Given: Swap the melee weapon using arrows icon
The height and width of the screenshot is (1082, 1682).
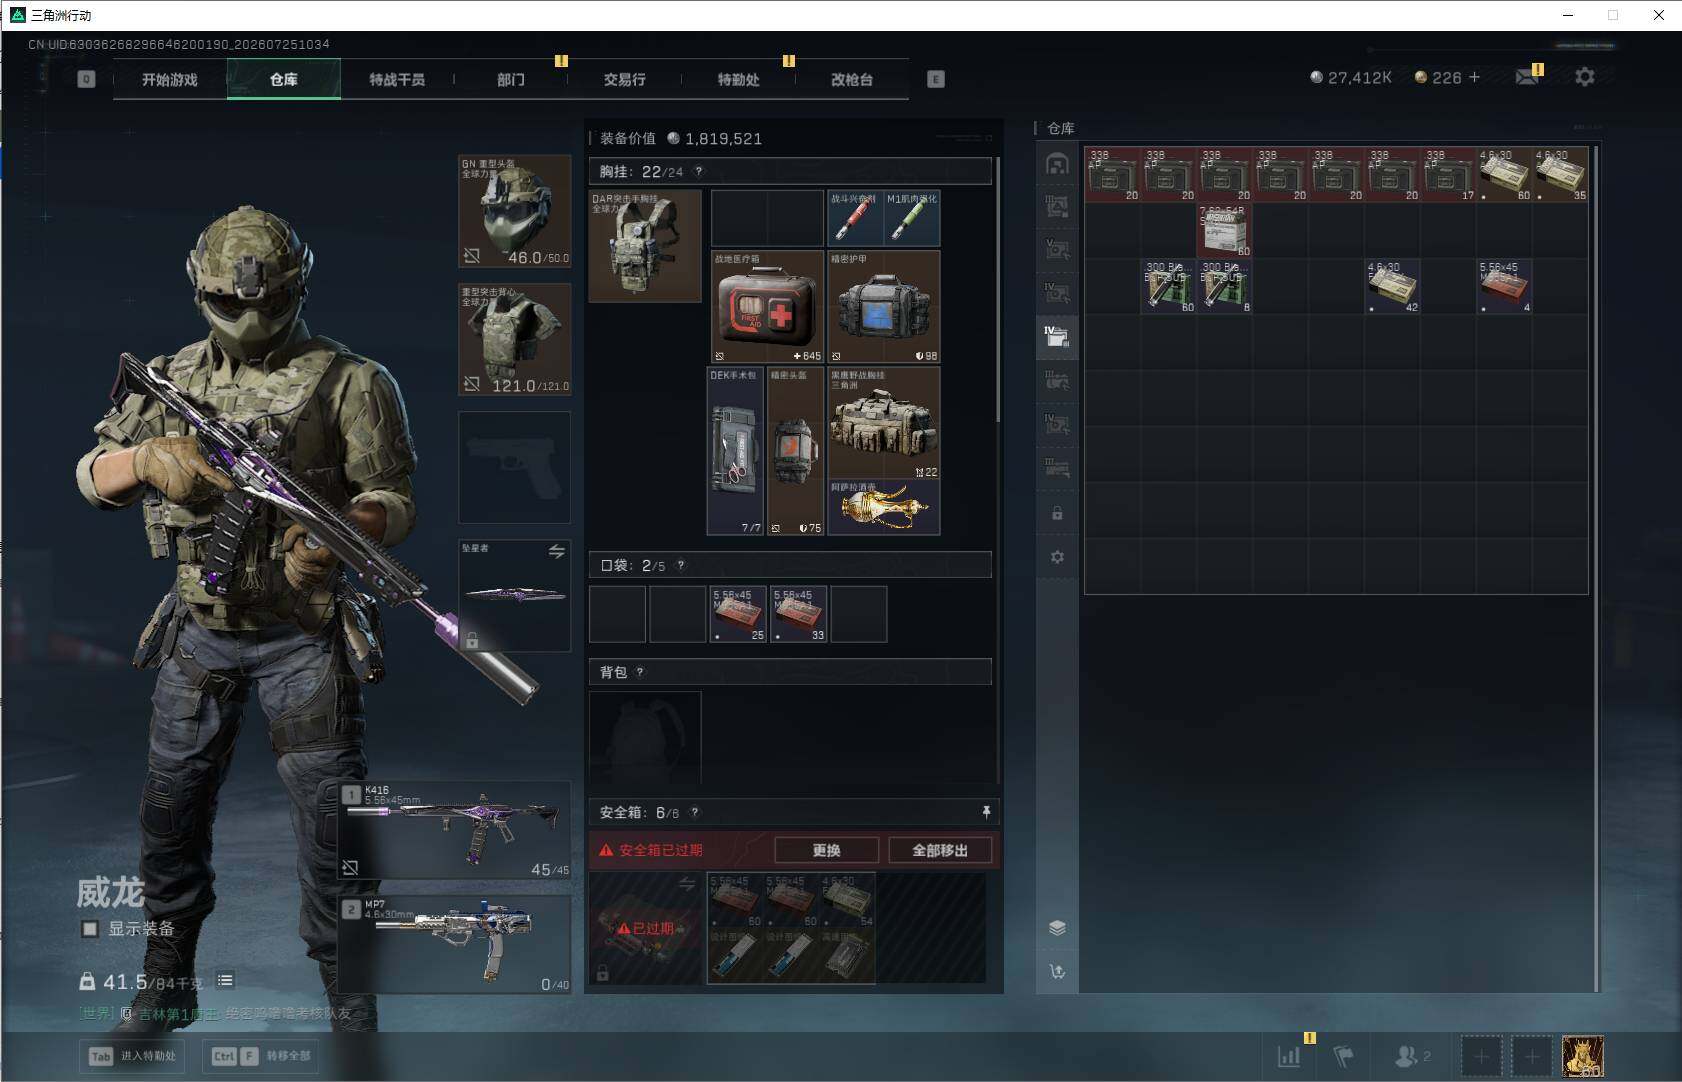Looking at the screenshot, I should (x=557, y=551).
